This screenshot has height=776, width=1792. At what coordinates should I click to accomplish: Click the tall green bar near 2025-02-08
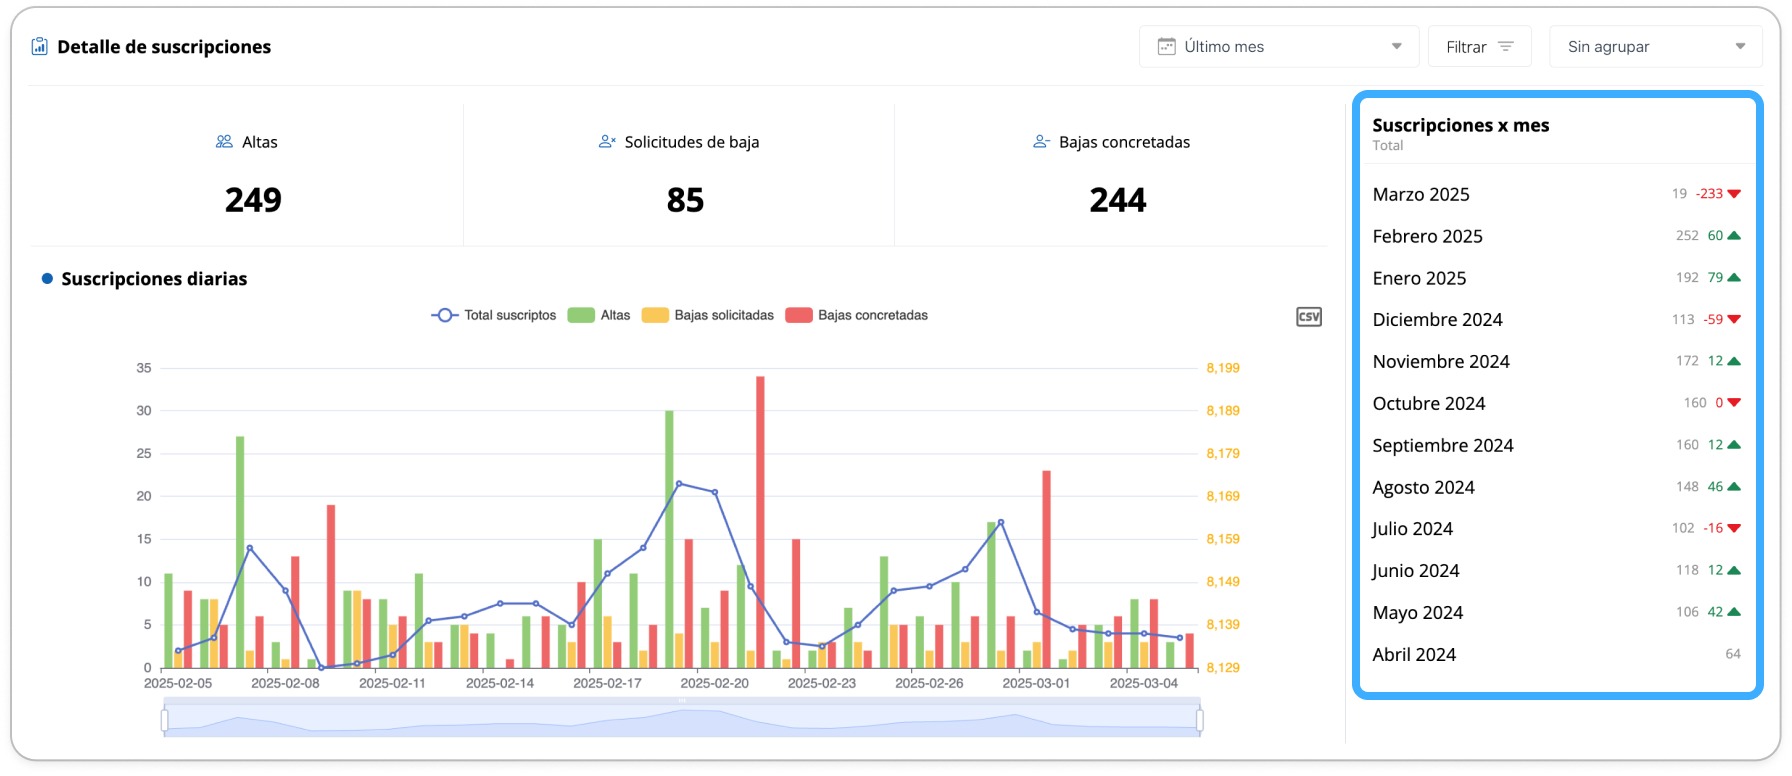[x=240, y=552]
